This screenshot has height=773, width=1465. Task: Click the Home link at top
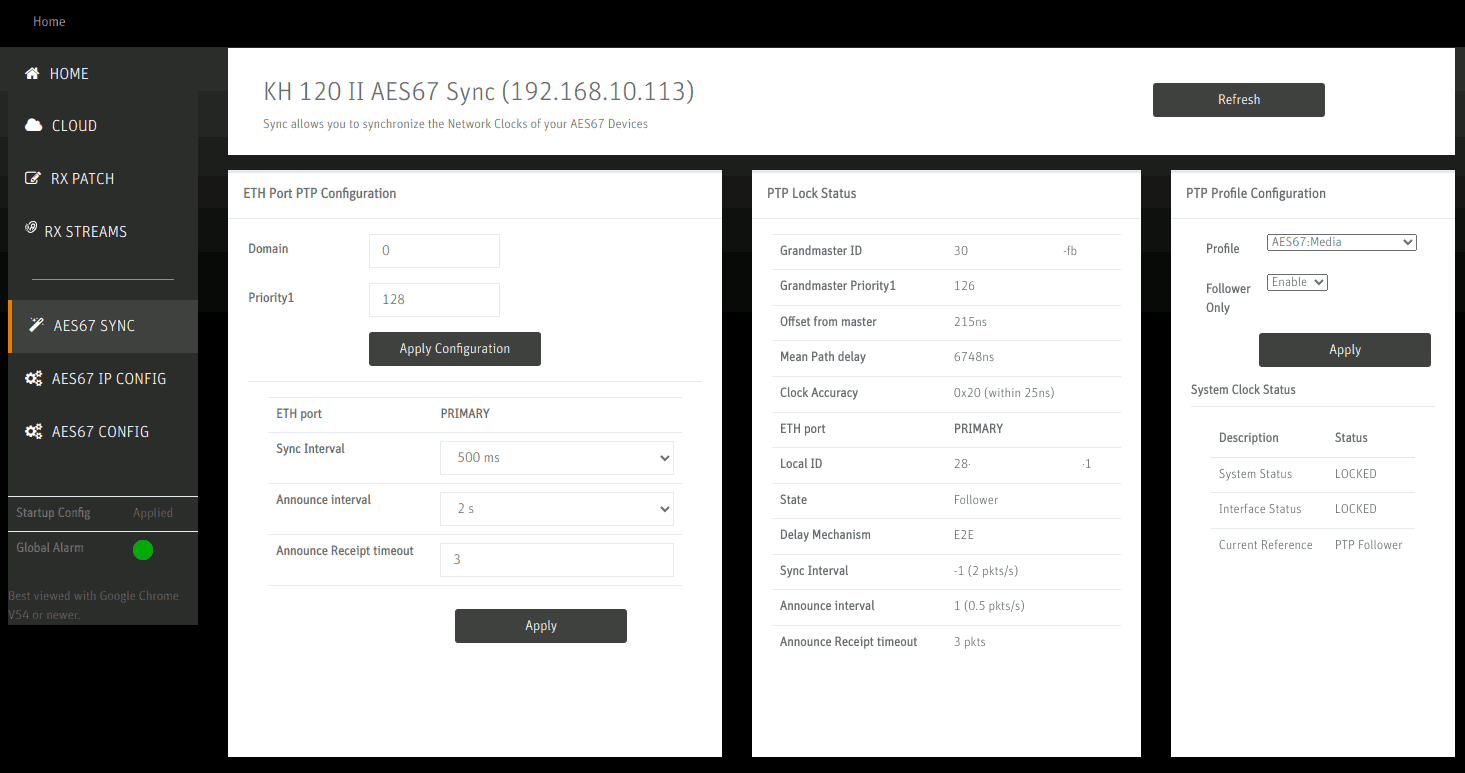[x=49, y=21]
